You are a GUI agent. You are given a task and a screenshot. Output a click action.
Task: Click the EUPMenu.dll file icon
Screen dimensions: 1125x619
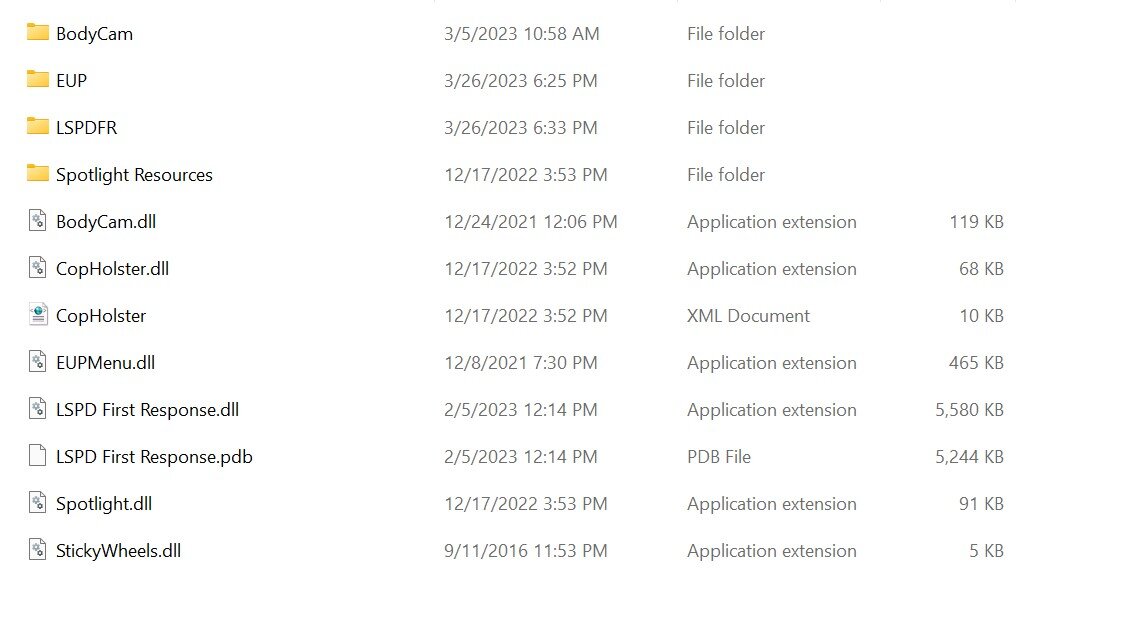tap(38, 362)
